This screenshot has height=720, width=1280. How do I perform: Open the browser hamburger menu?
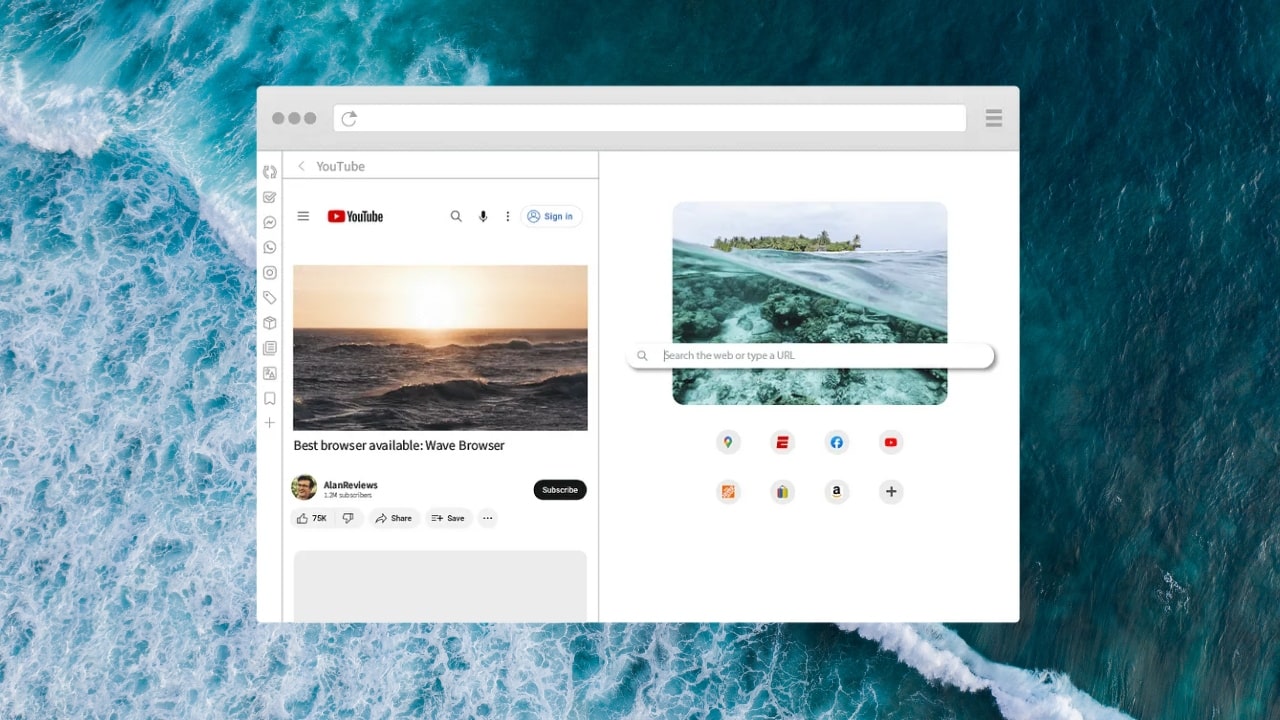pos(994,118)
